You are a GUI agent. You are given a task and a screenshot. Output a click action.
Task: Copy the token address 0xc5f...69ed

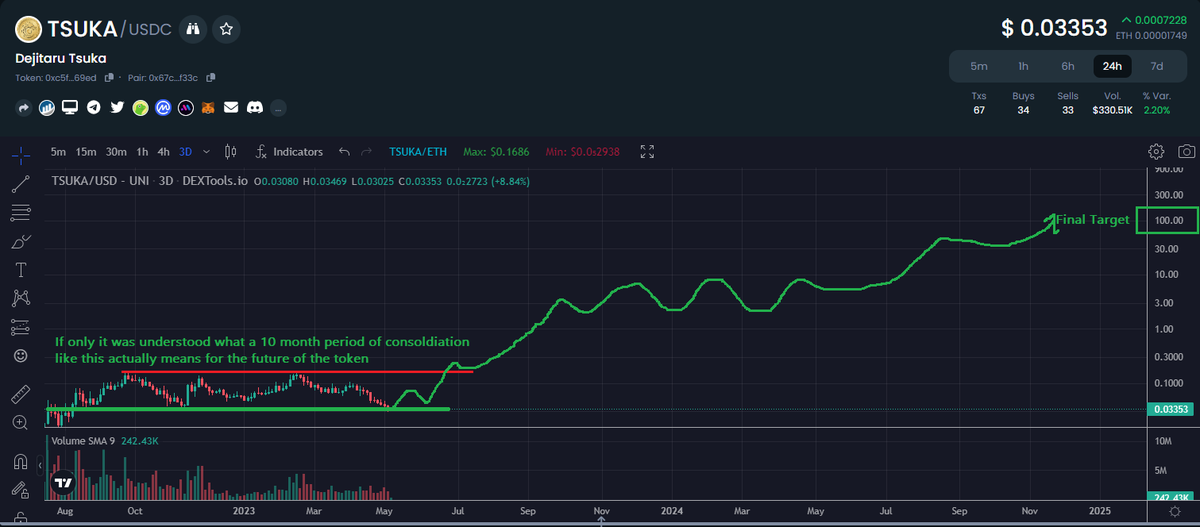[x=109, y=77]
